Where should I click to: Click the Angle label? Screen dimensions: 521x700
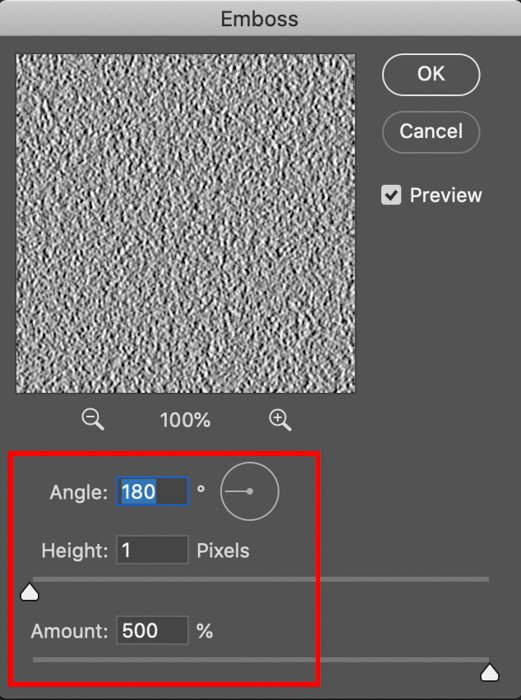point(79,492)
